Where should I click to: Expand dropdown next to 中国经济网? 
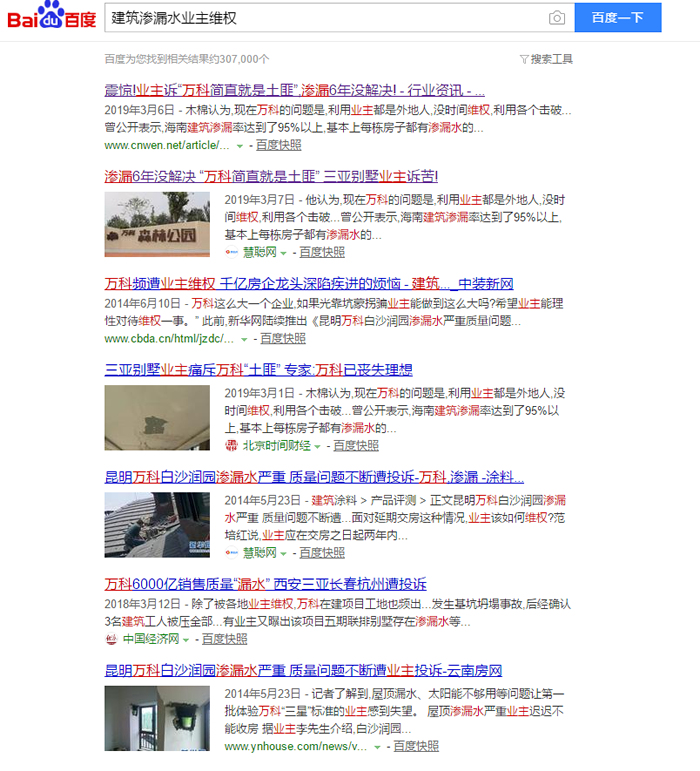pos(186,640)
